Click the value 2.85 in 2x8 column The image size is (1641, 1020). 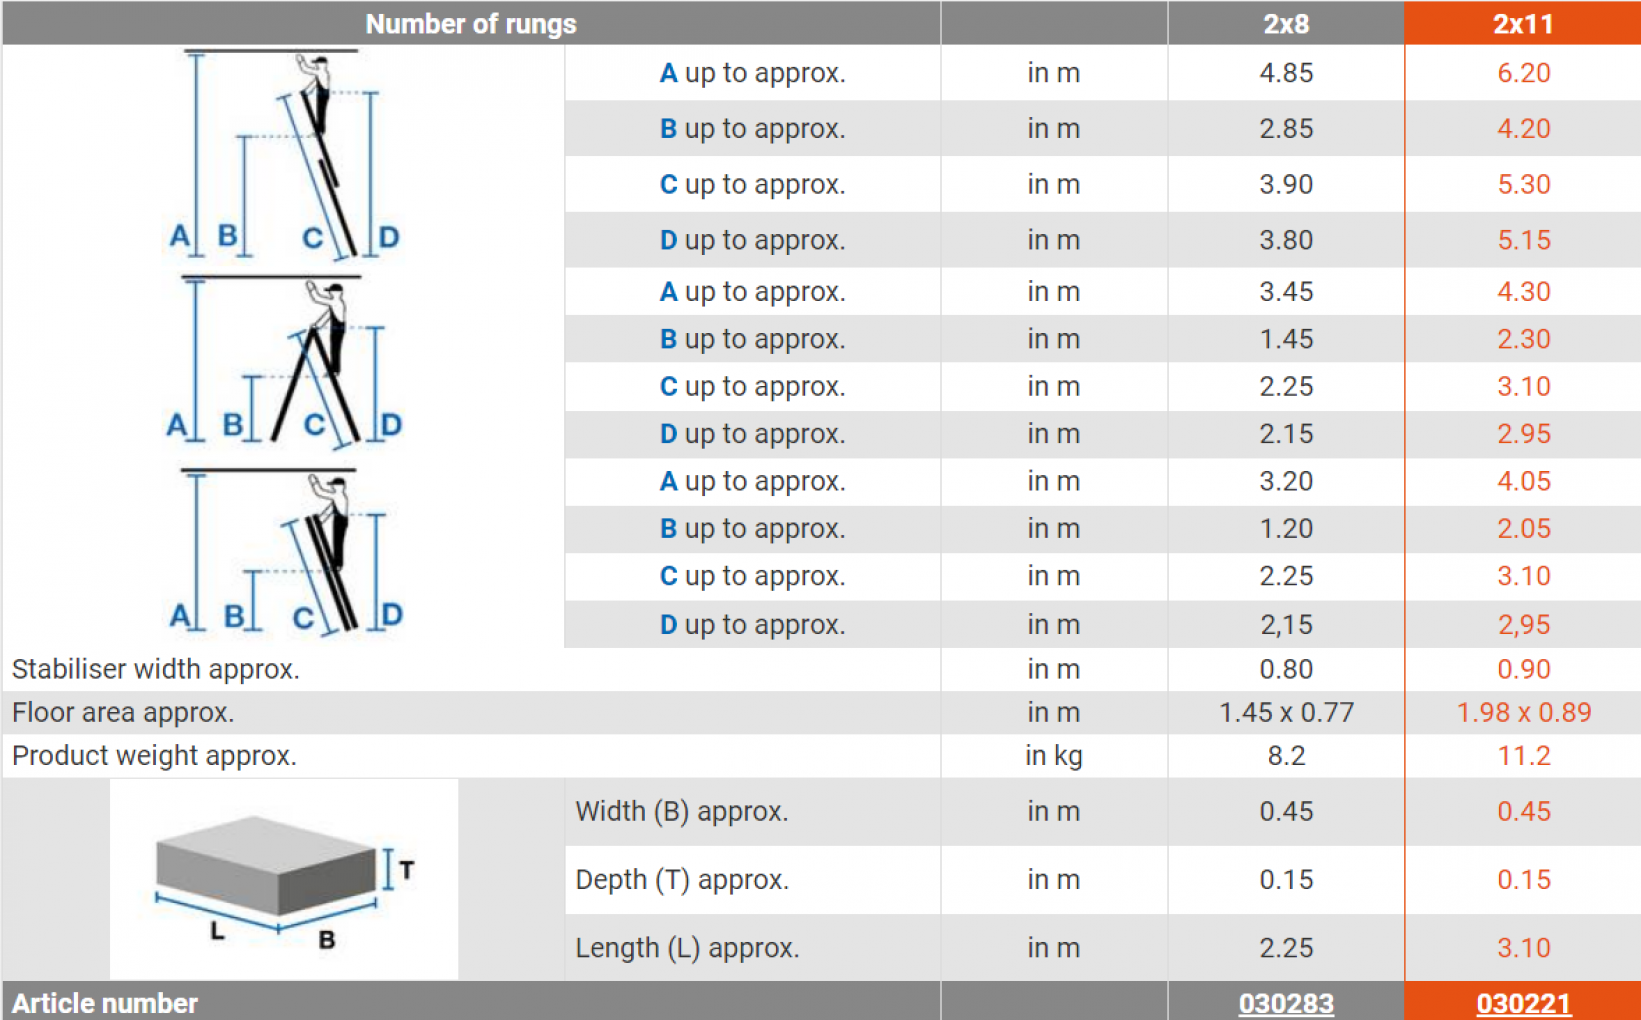click(1286, 129)
